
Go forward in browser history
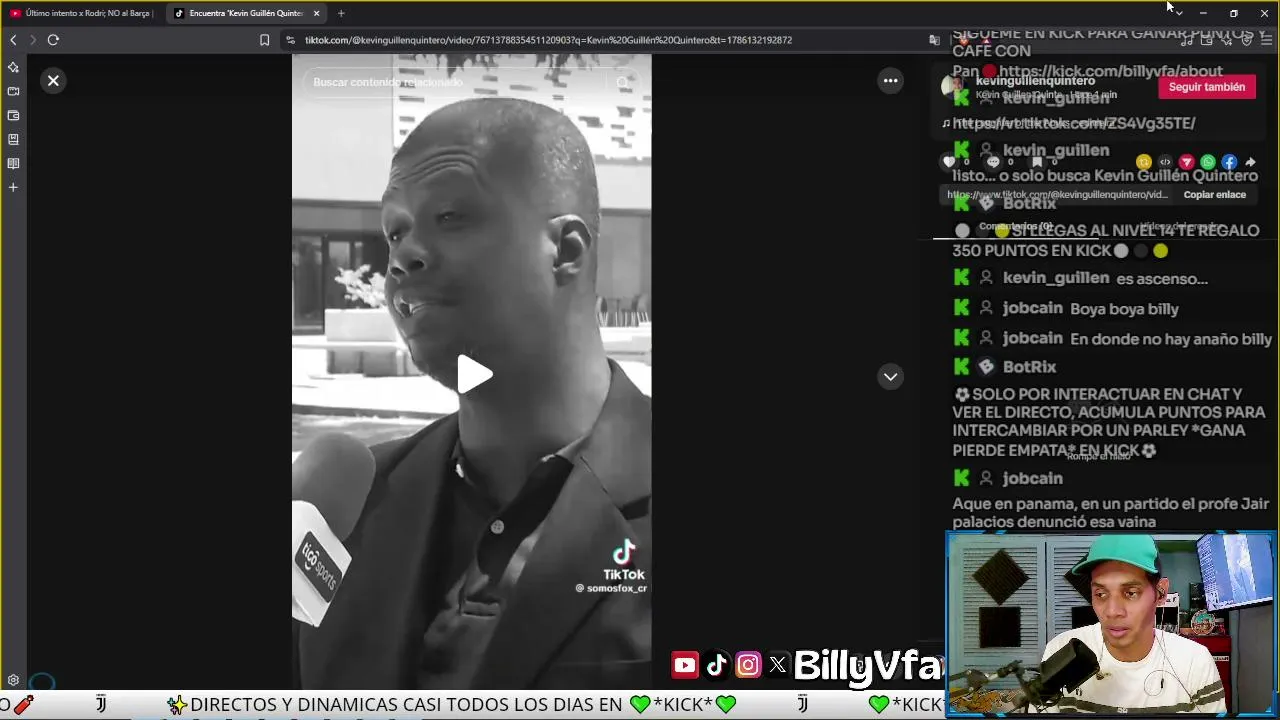[32, 40]
